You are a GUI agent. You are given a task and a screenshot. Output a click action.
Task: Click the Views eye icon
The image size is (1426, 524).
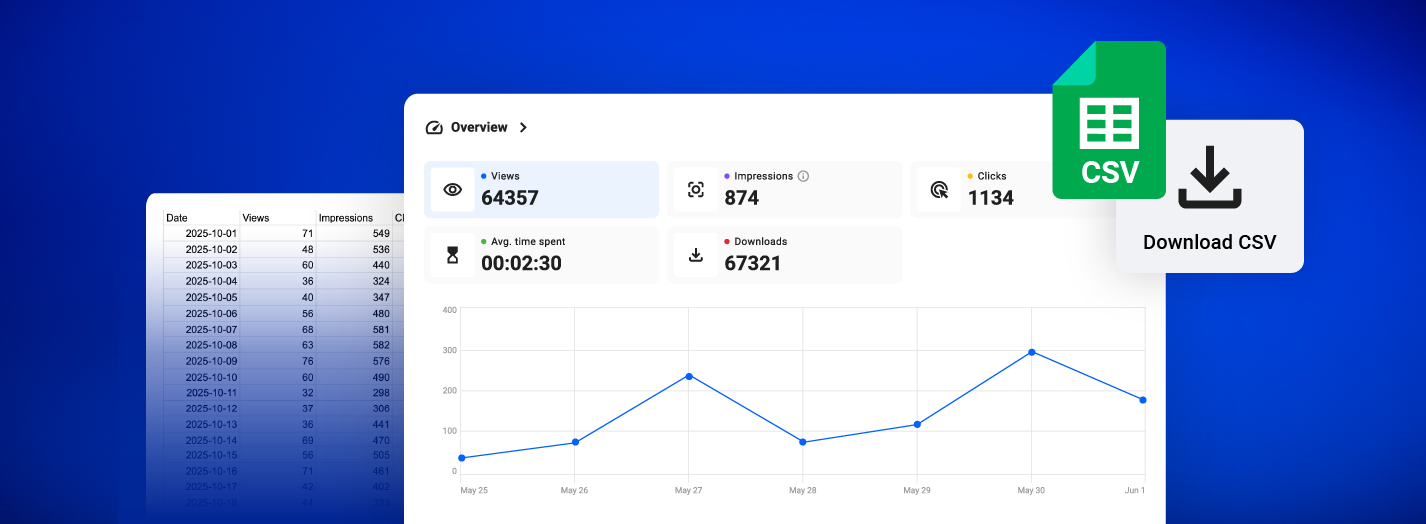coord(453,190)
